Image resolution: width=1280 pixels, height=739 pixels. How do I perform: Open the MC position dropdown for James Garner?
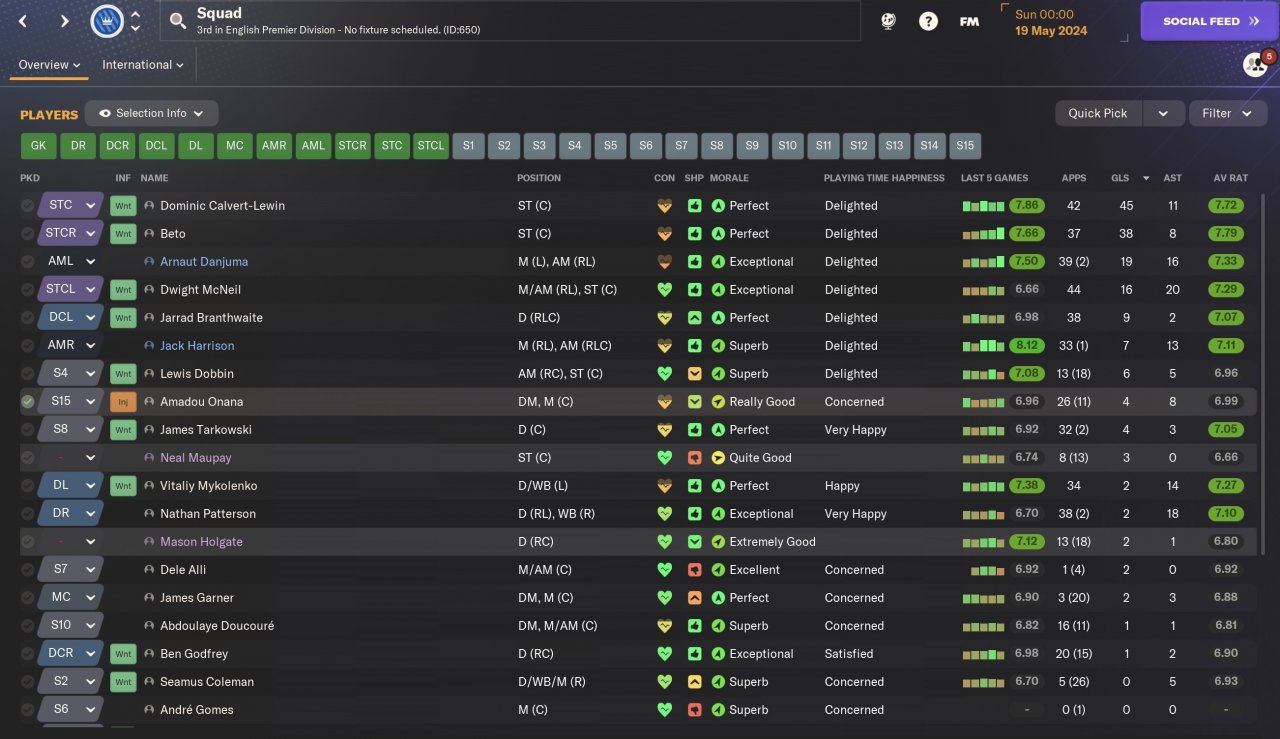[71, 598]
